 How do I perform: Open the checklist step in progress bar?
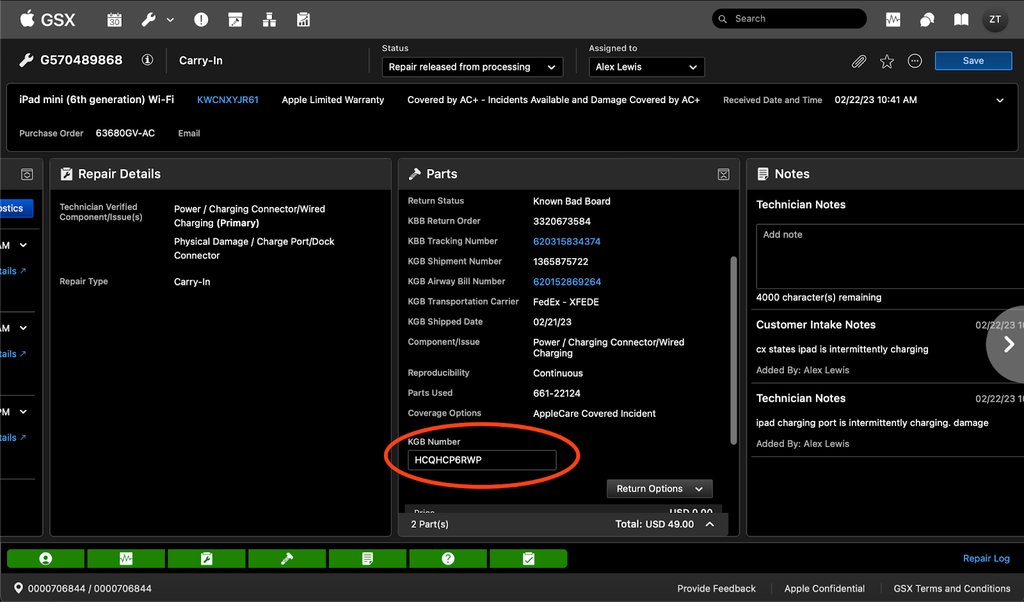point(528,559)
